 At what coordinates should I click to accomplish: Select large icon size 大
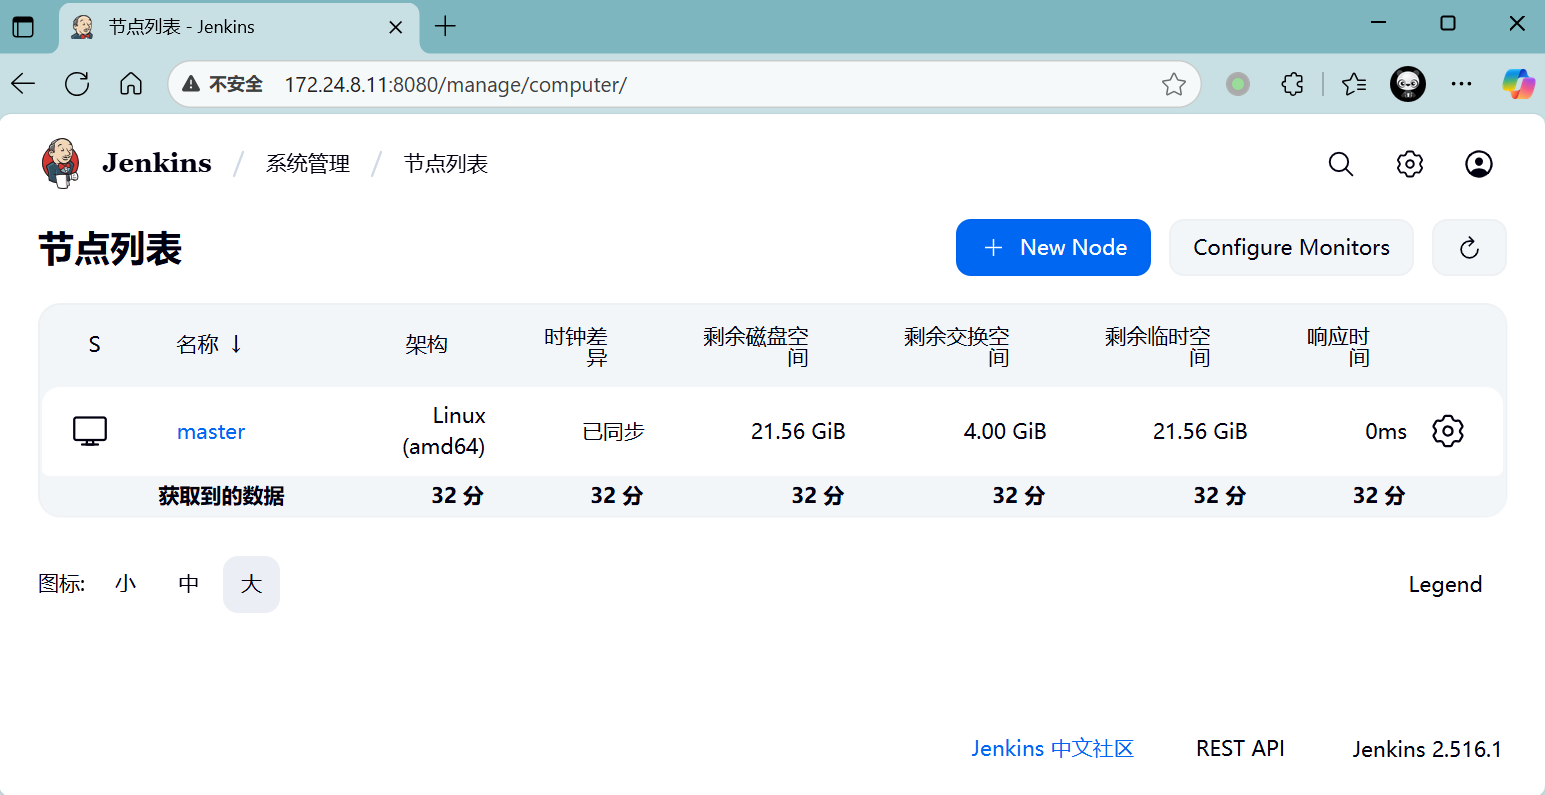pyautogui.click(x=251, y=584)
